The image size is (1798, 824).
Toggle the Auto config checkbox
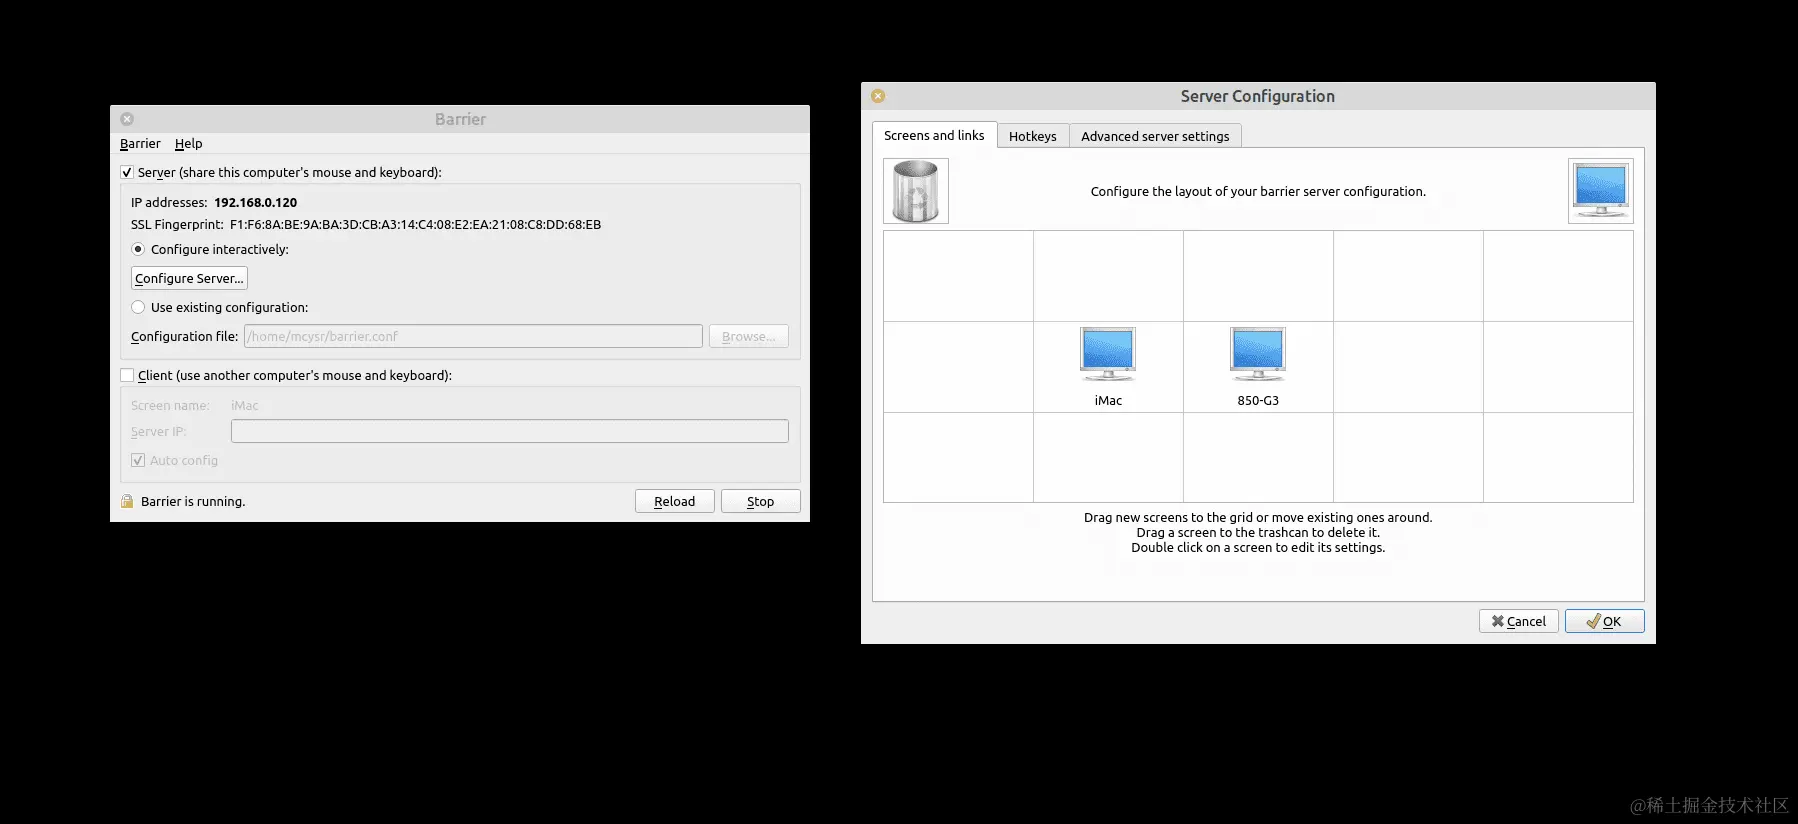point(138,460)
